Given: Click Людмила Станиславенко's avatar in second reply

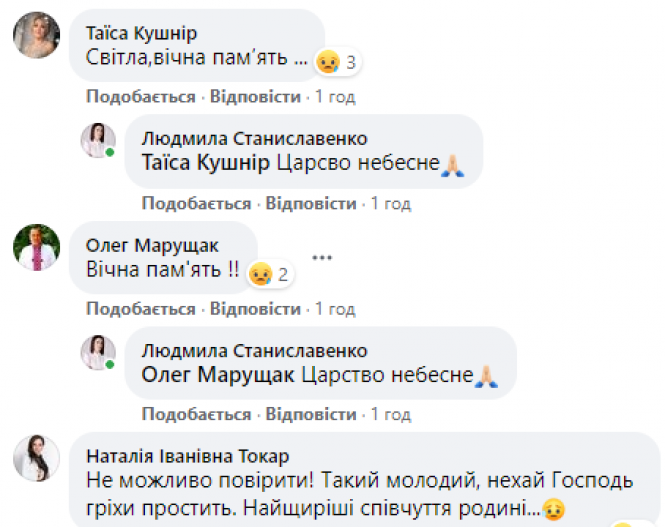Looking at the screenshot, I should [x=98, y=352].
